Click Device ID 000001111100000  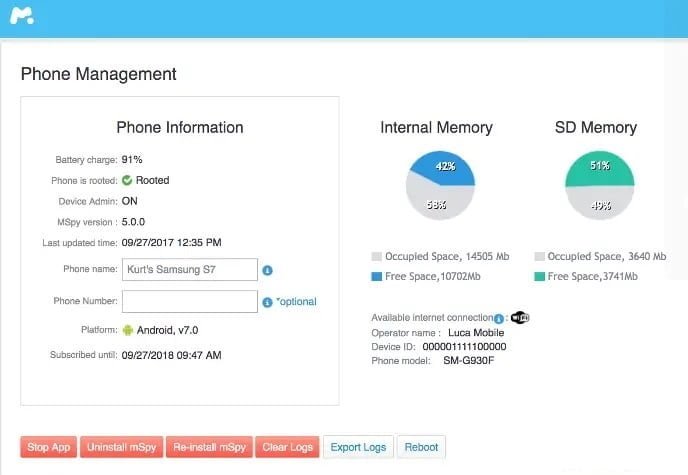click(x=464, y=346)
